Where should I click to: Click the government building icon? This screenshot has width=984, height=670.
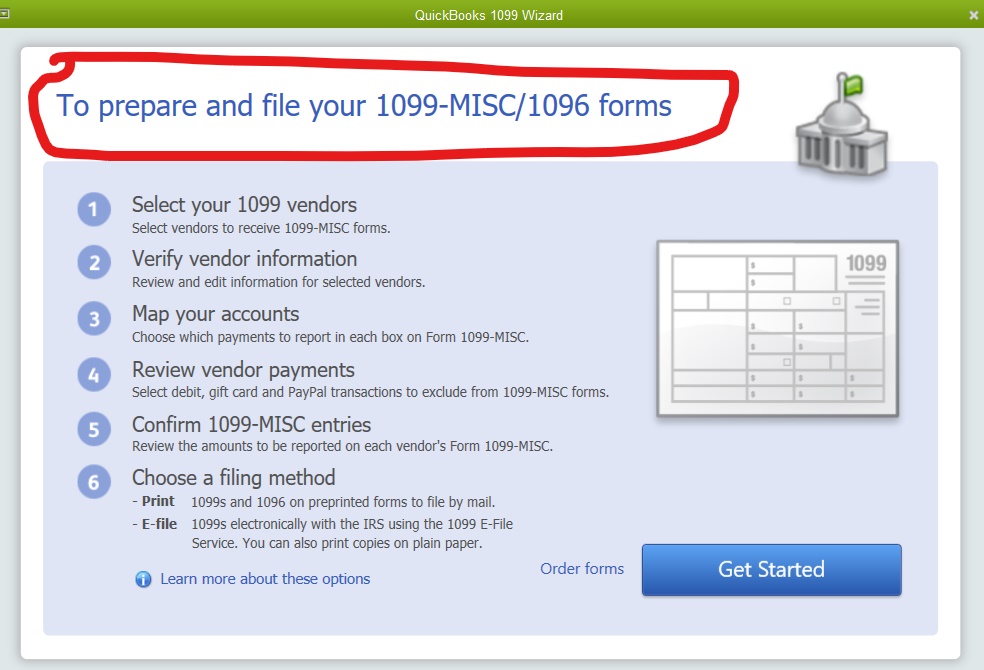pyautogui.click(x=842, y=125)
